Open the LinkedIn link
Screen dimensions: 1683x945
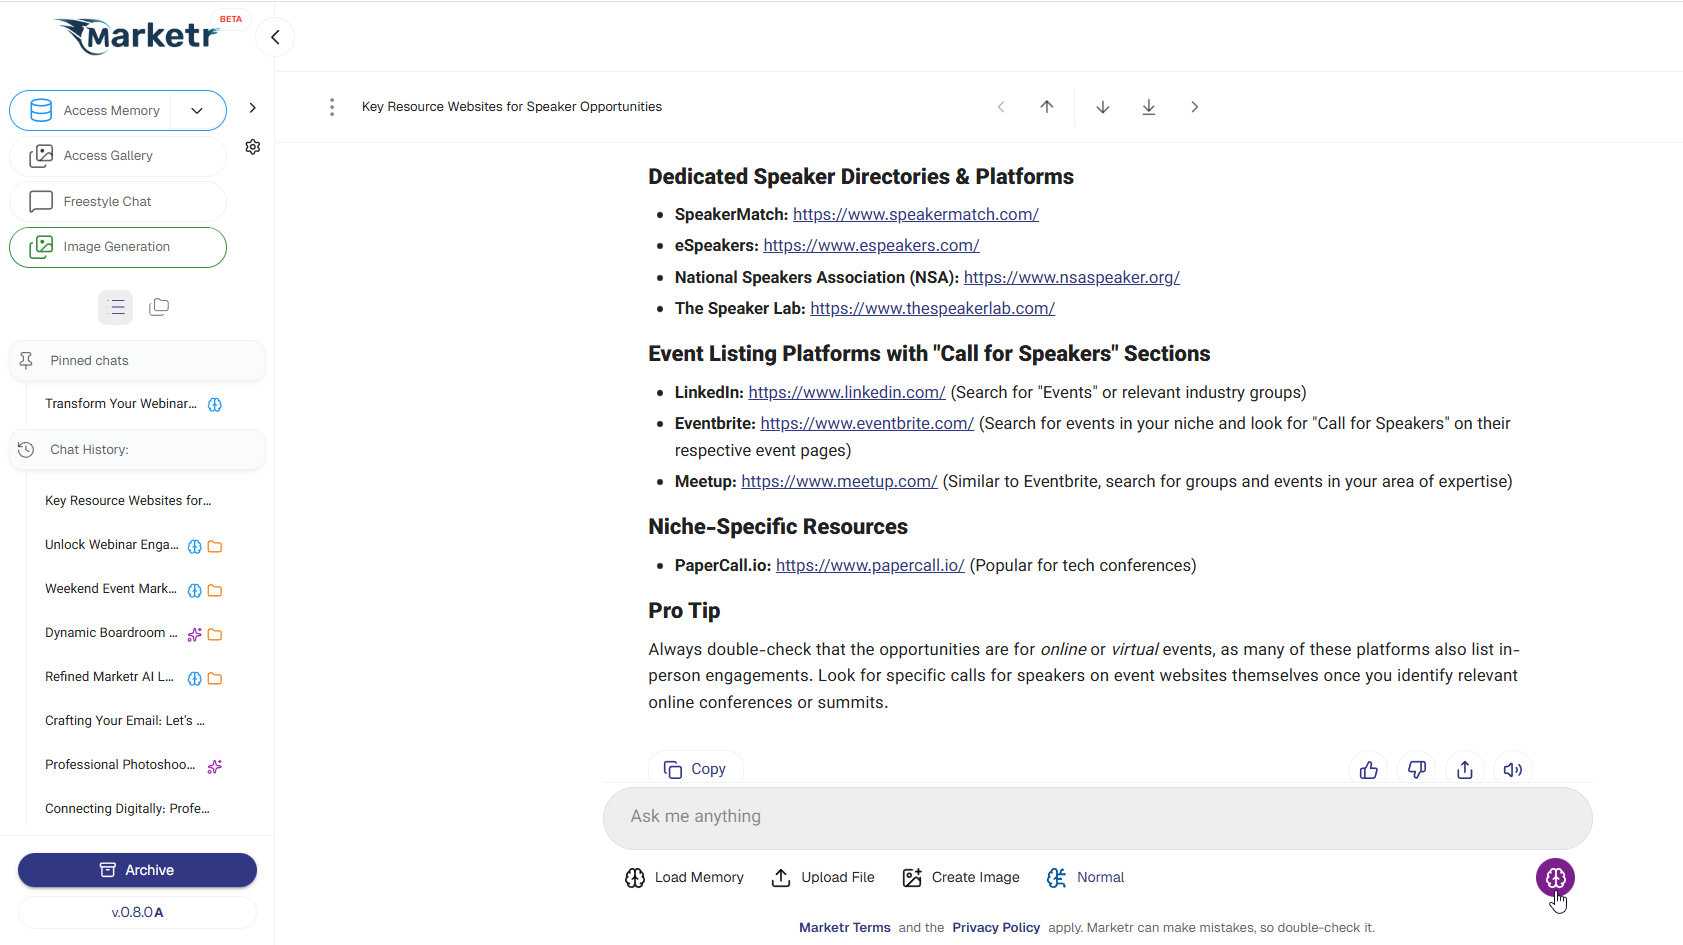(x=847, y=392)
